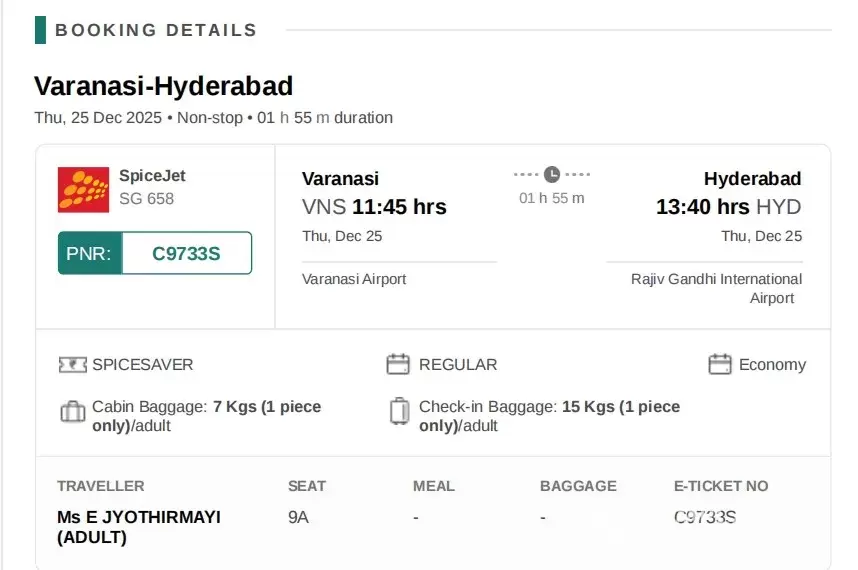Click the E-TICKET NO value
Image resolution: width=858 pixels, height=570 pixels.
tap(704, 517)
